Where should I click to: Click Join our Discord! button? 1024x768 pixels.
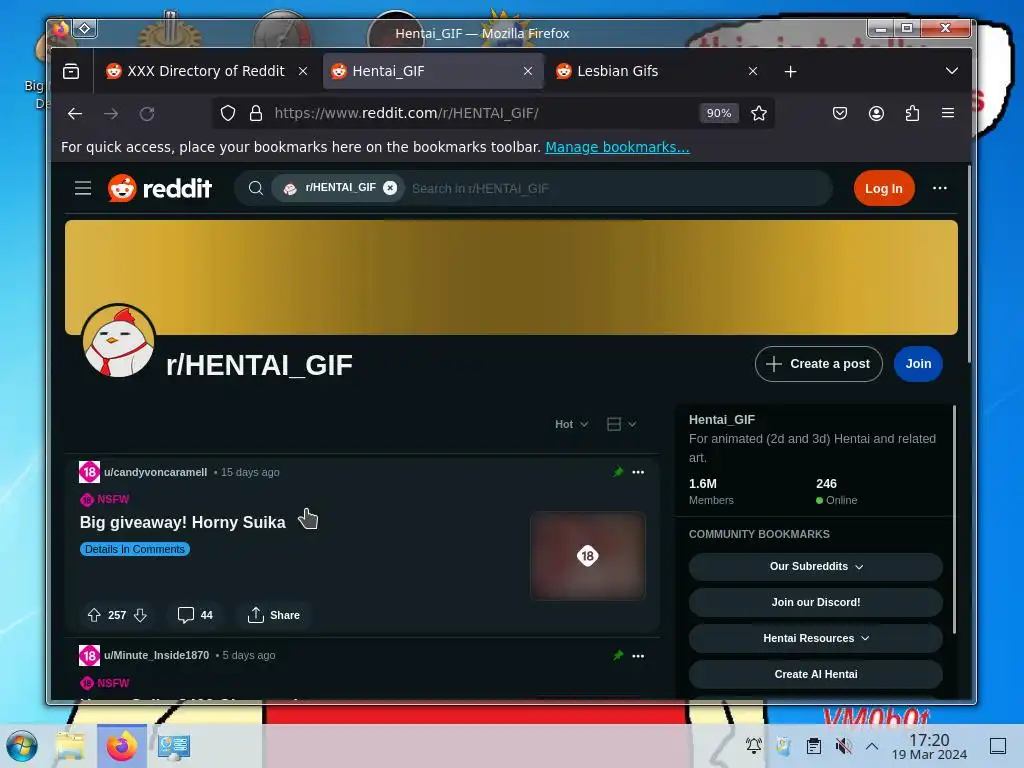pos(816,603)
